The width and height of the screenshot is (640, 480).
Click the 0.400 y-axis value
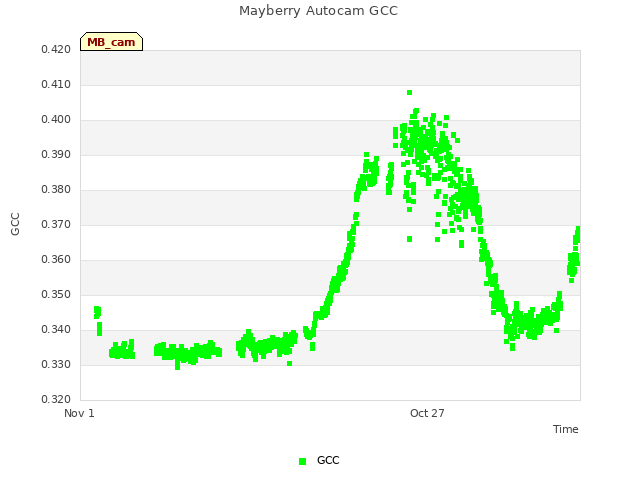tap(56, 120)
